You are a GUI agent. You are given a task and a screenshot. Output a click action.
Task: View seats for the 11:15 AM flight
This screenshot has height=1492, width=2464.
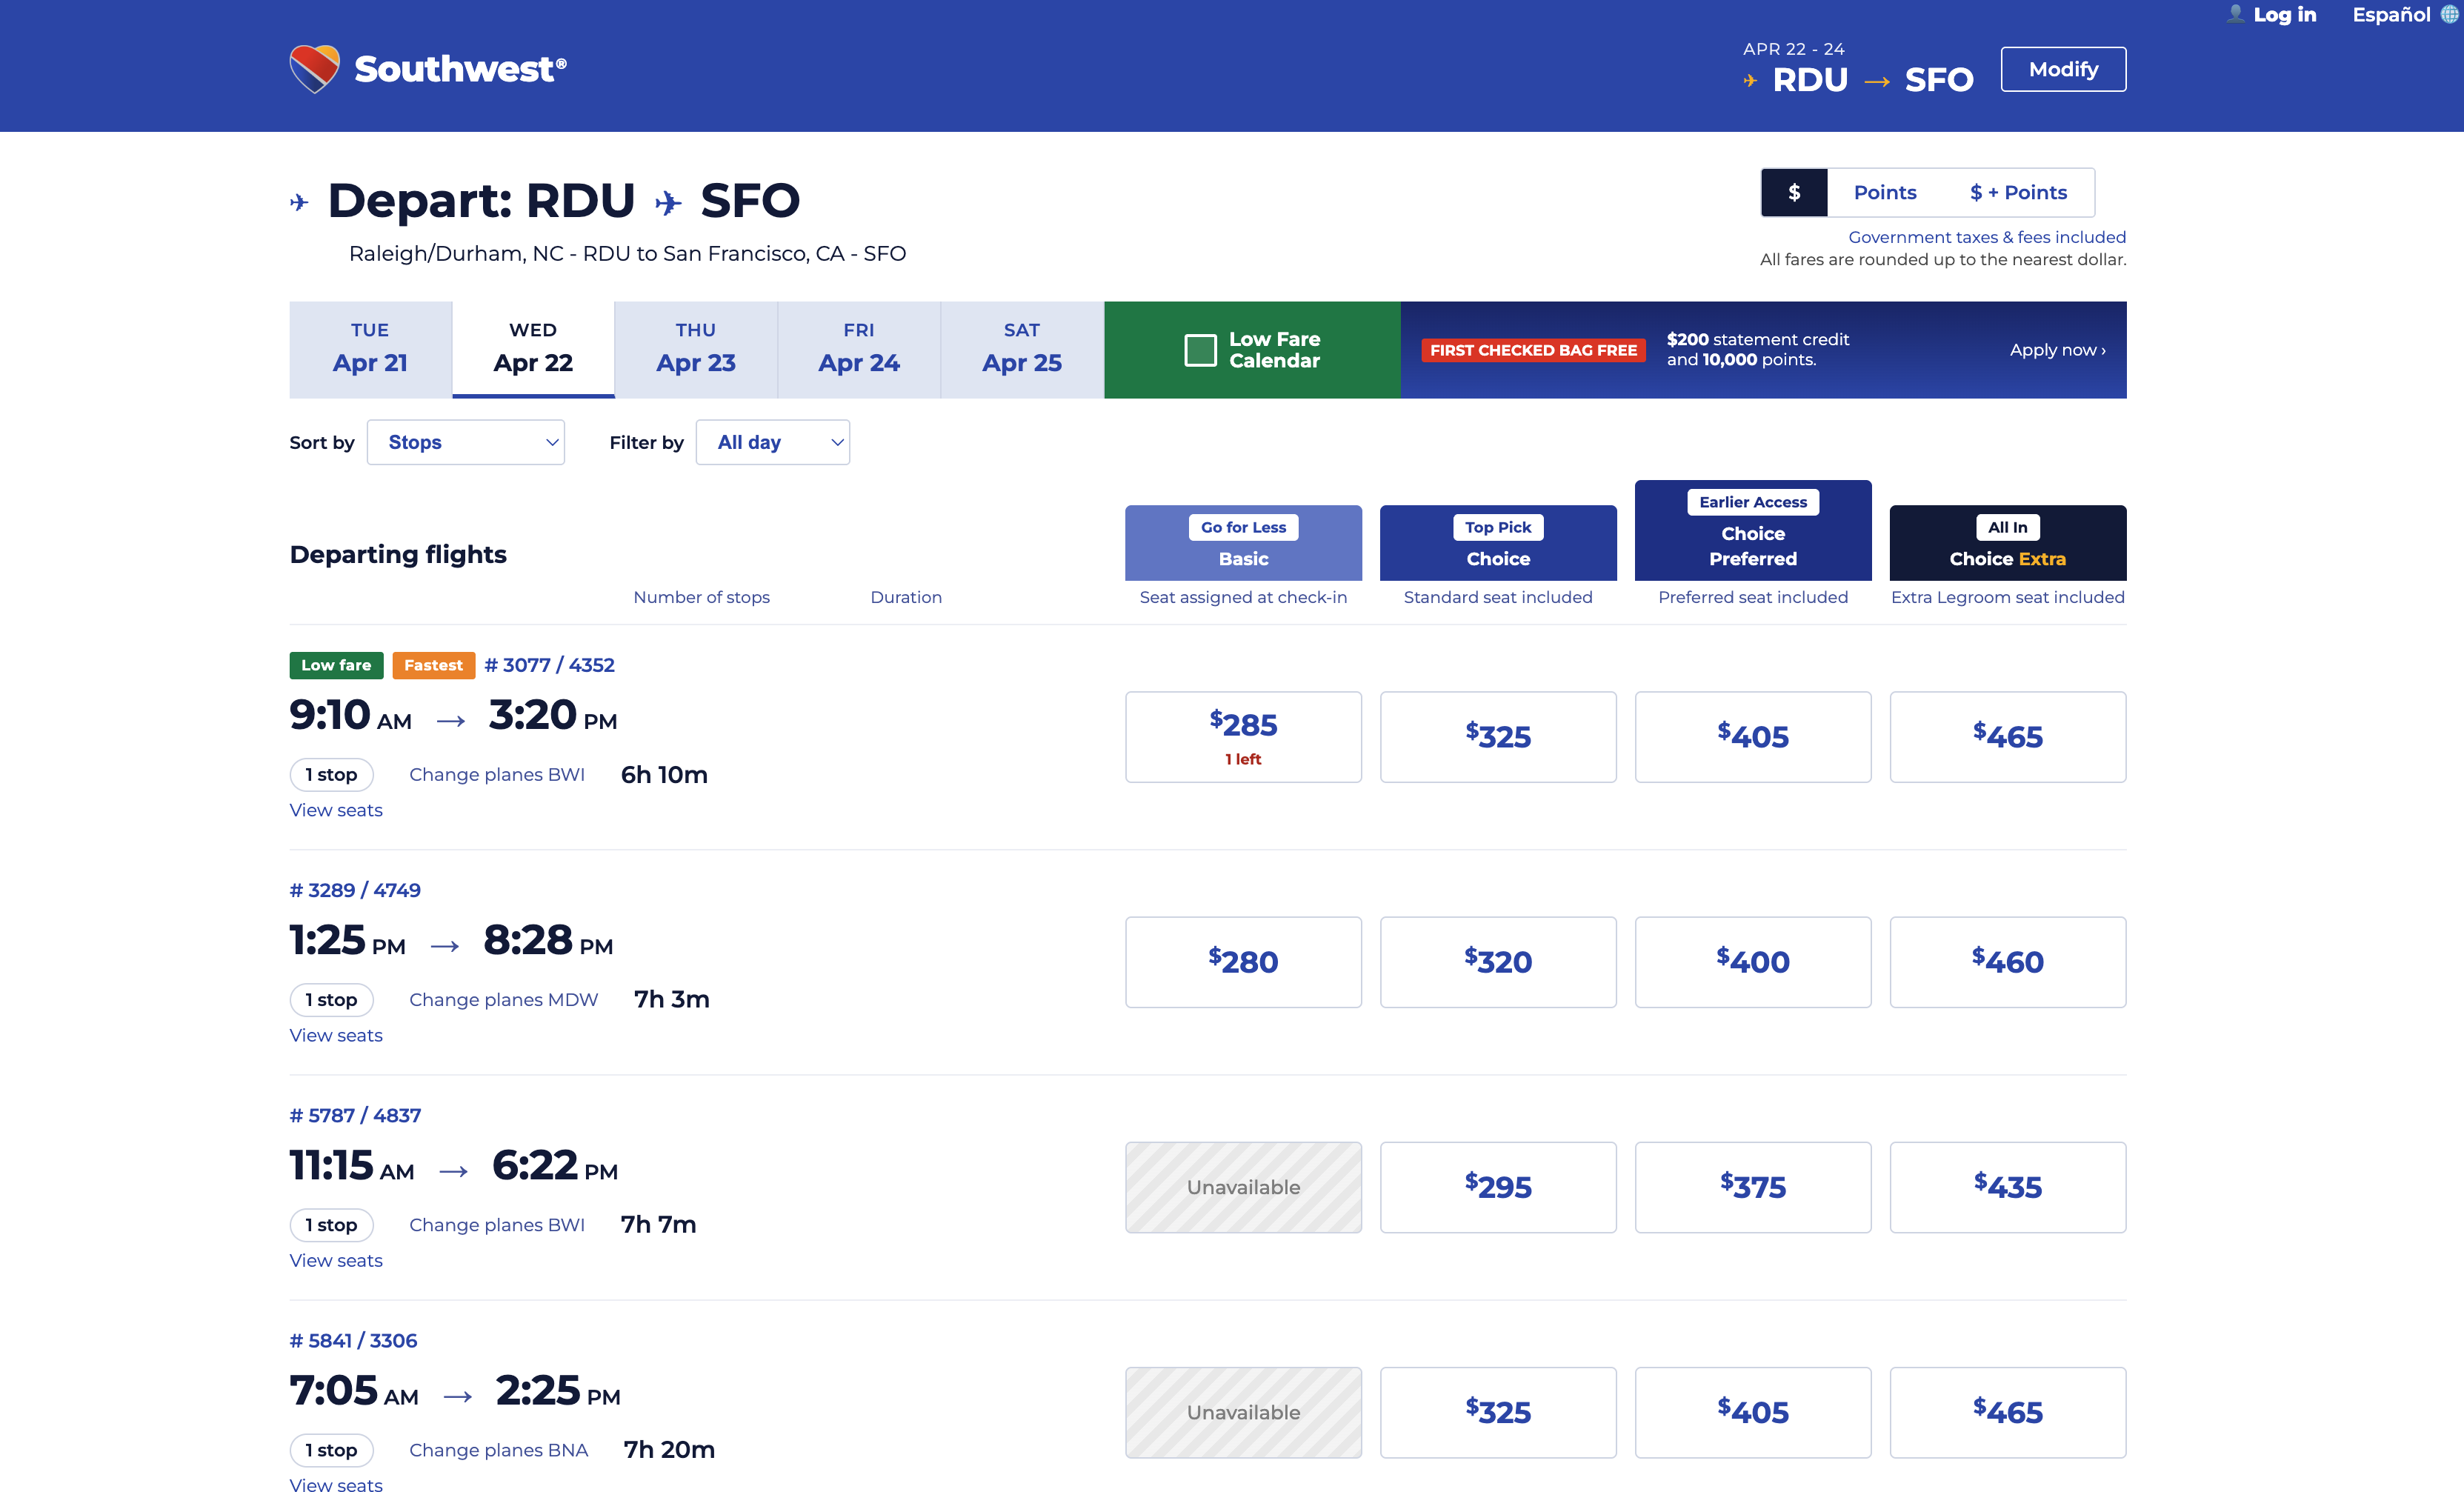pyautogui.click(x=336, y=1260)
